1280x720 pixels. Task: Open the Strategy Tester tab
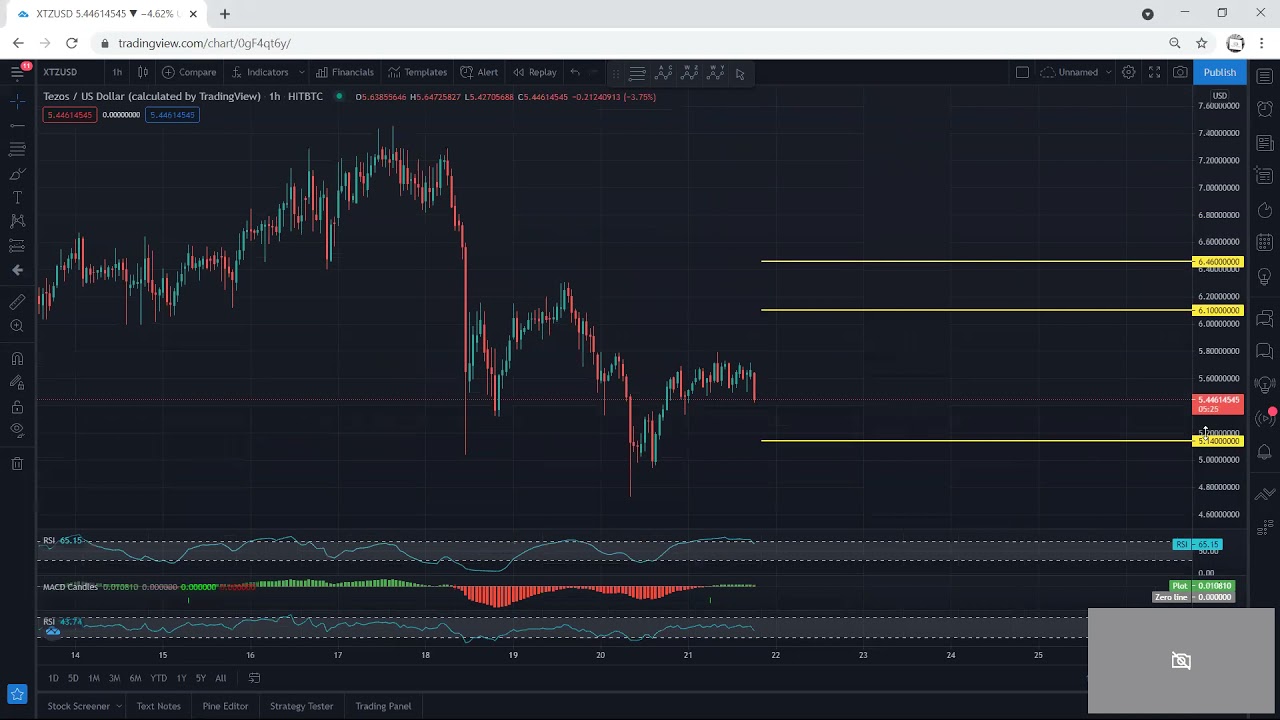(x=301, y=706)
